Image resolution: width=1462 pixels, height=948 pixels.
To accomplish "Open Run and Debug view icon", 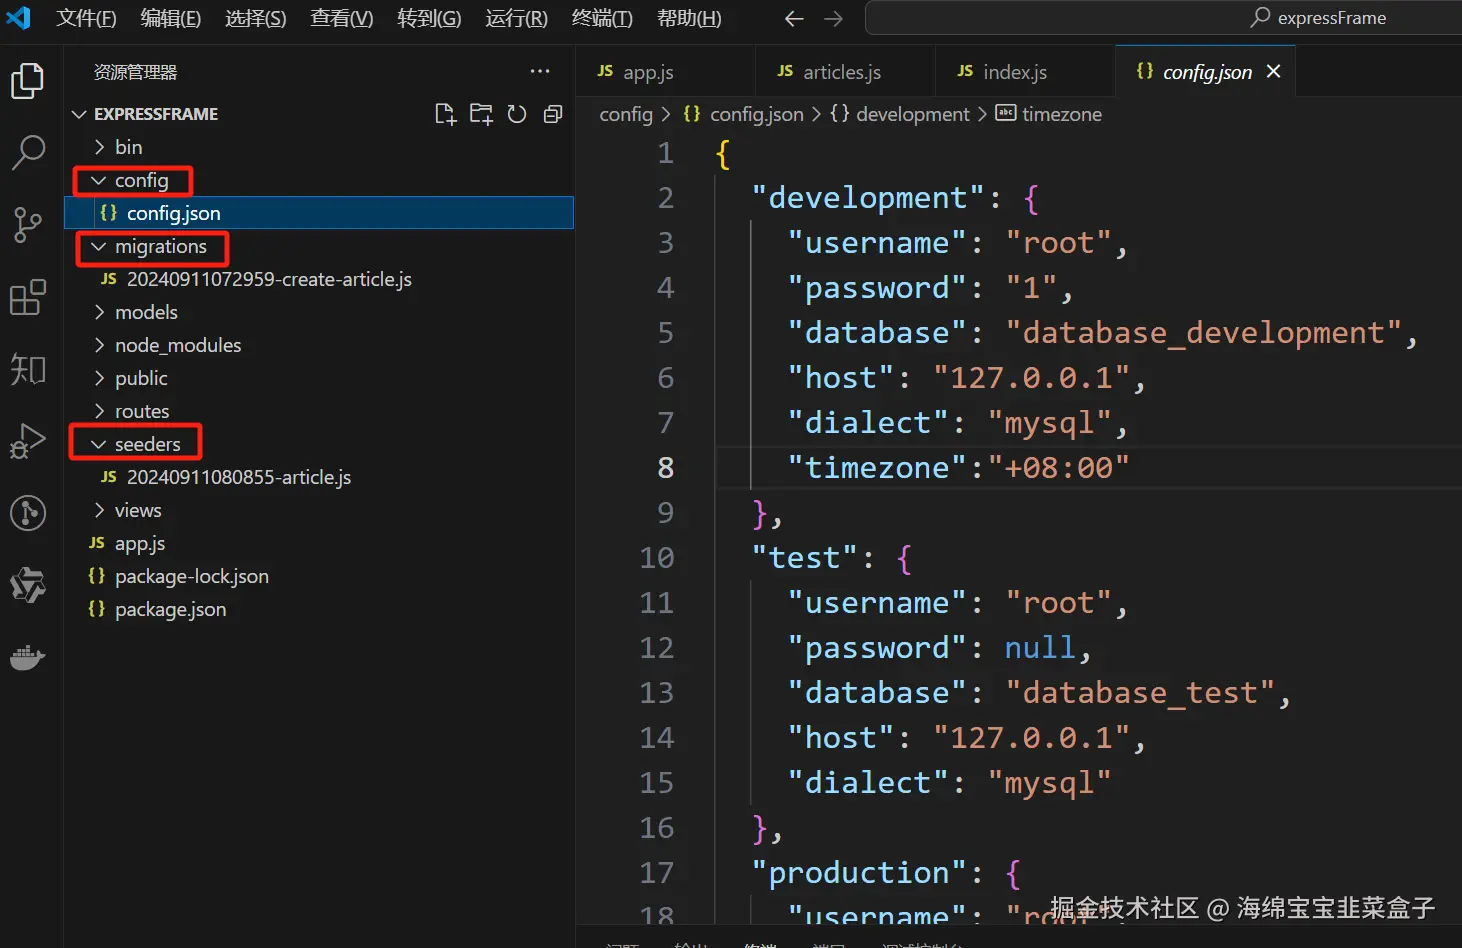I will [28, 441].
